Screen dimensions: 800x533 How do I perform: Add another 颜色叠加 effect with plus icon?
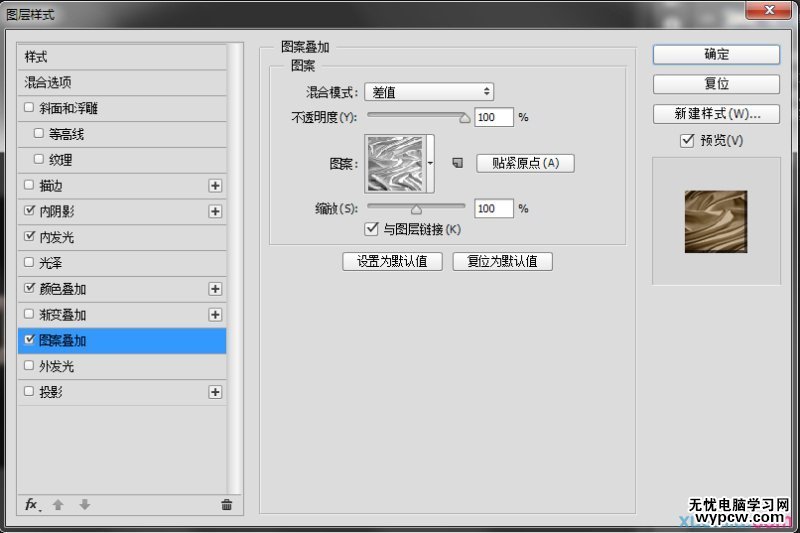click(215, 289)
